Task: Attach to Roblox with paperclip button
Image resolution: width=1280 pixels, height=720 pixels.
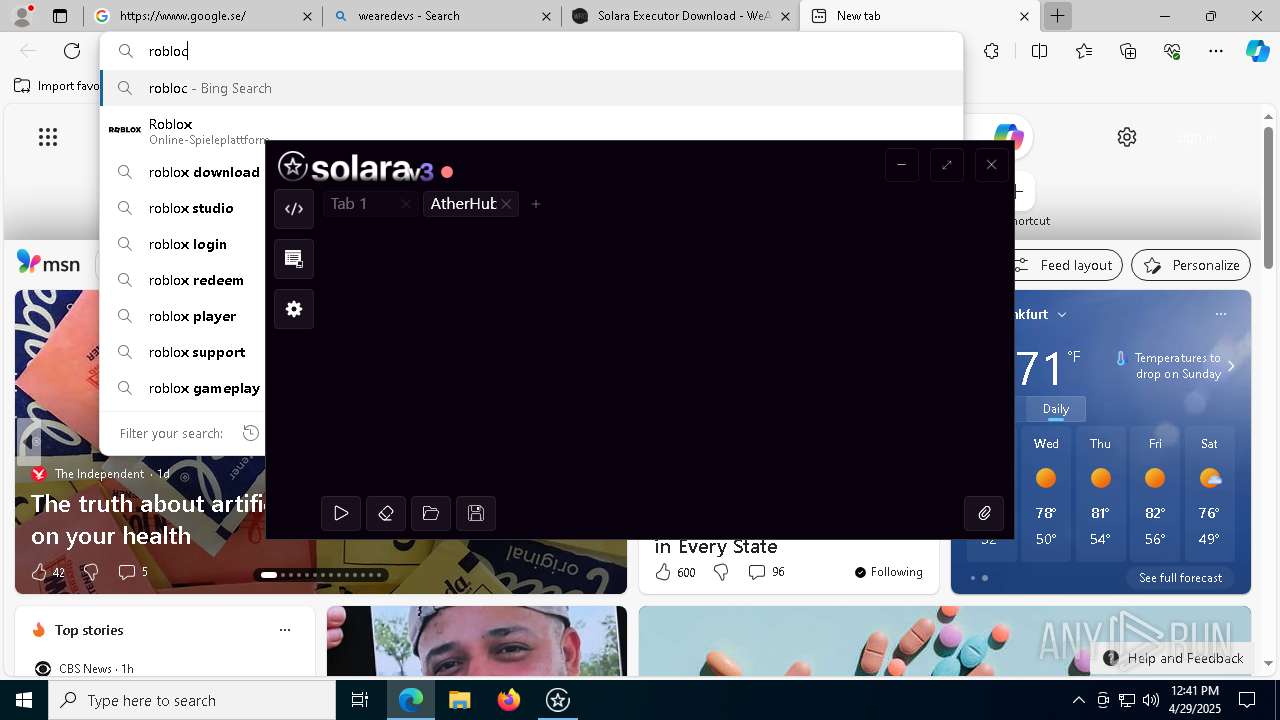Action: (x=984, y=513)
